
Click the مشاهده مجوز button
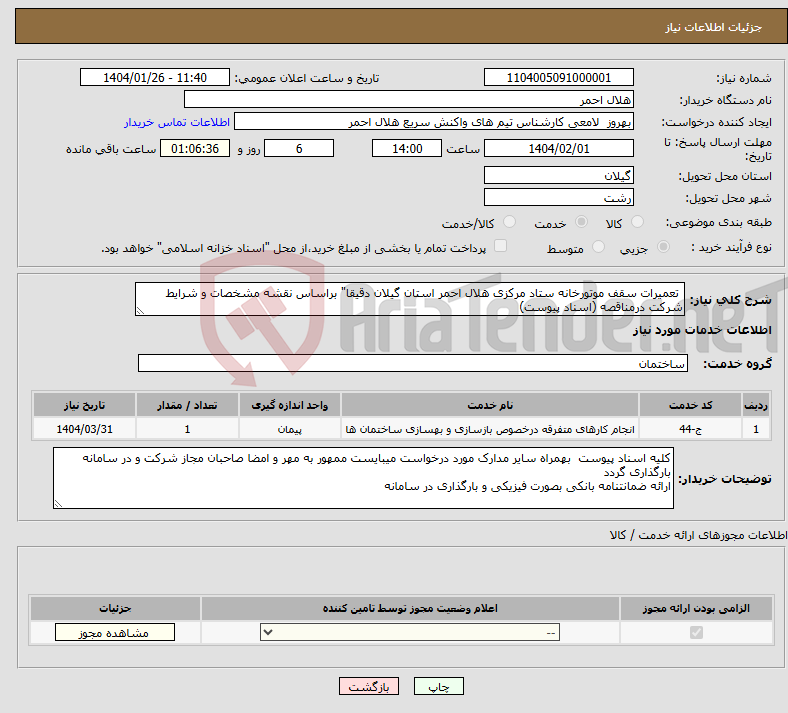pyautogui.click(x=115, y=633)
